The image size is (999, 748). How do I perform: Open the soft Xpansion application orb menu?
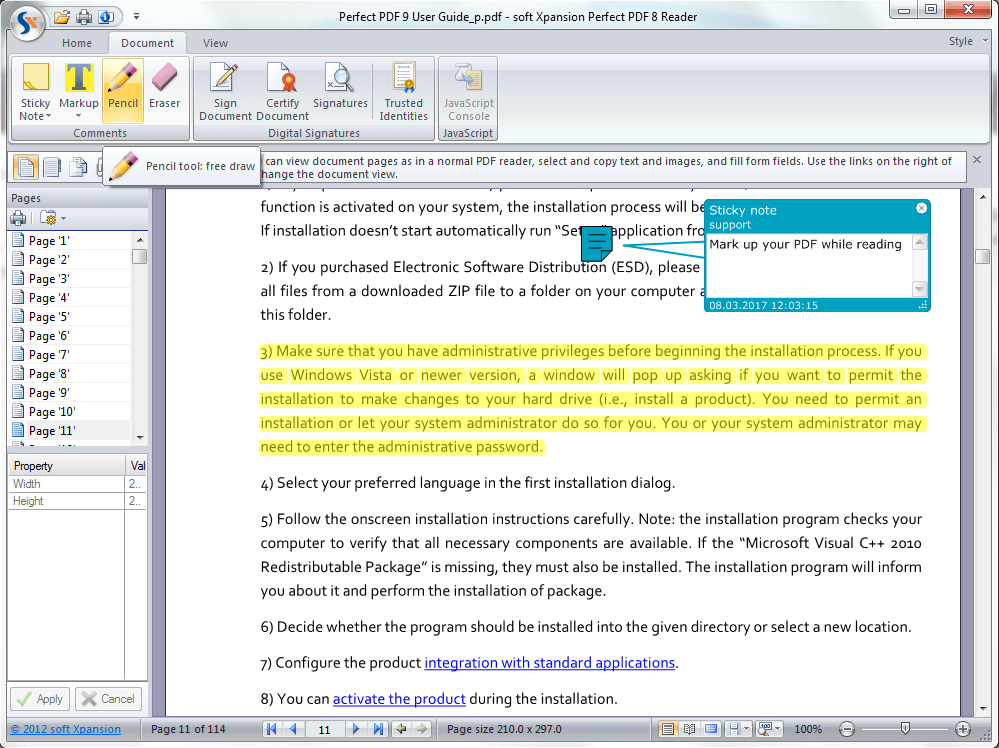coord(27,24)
